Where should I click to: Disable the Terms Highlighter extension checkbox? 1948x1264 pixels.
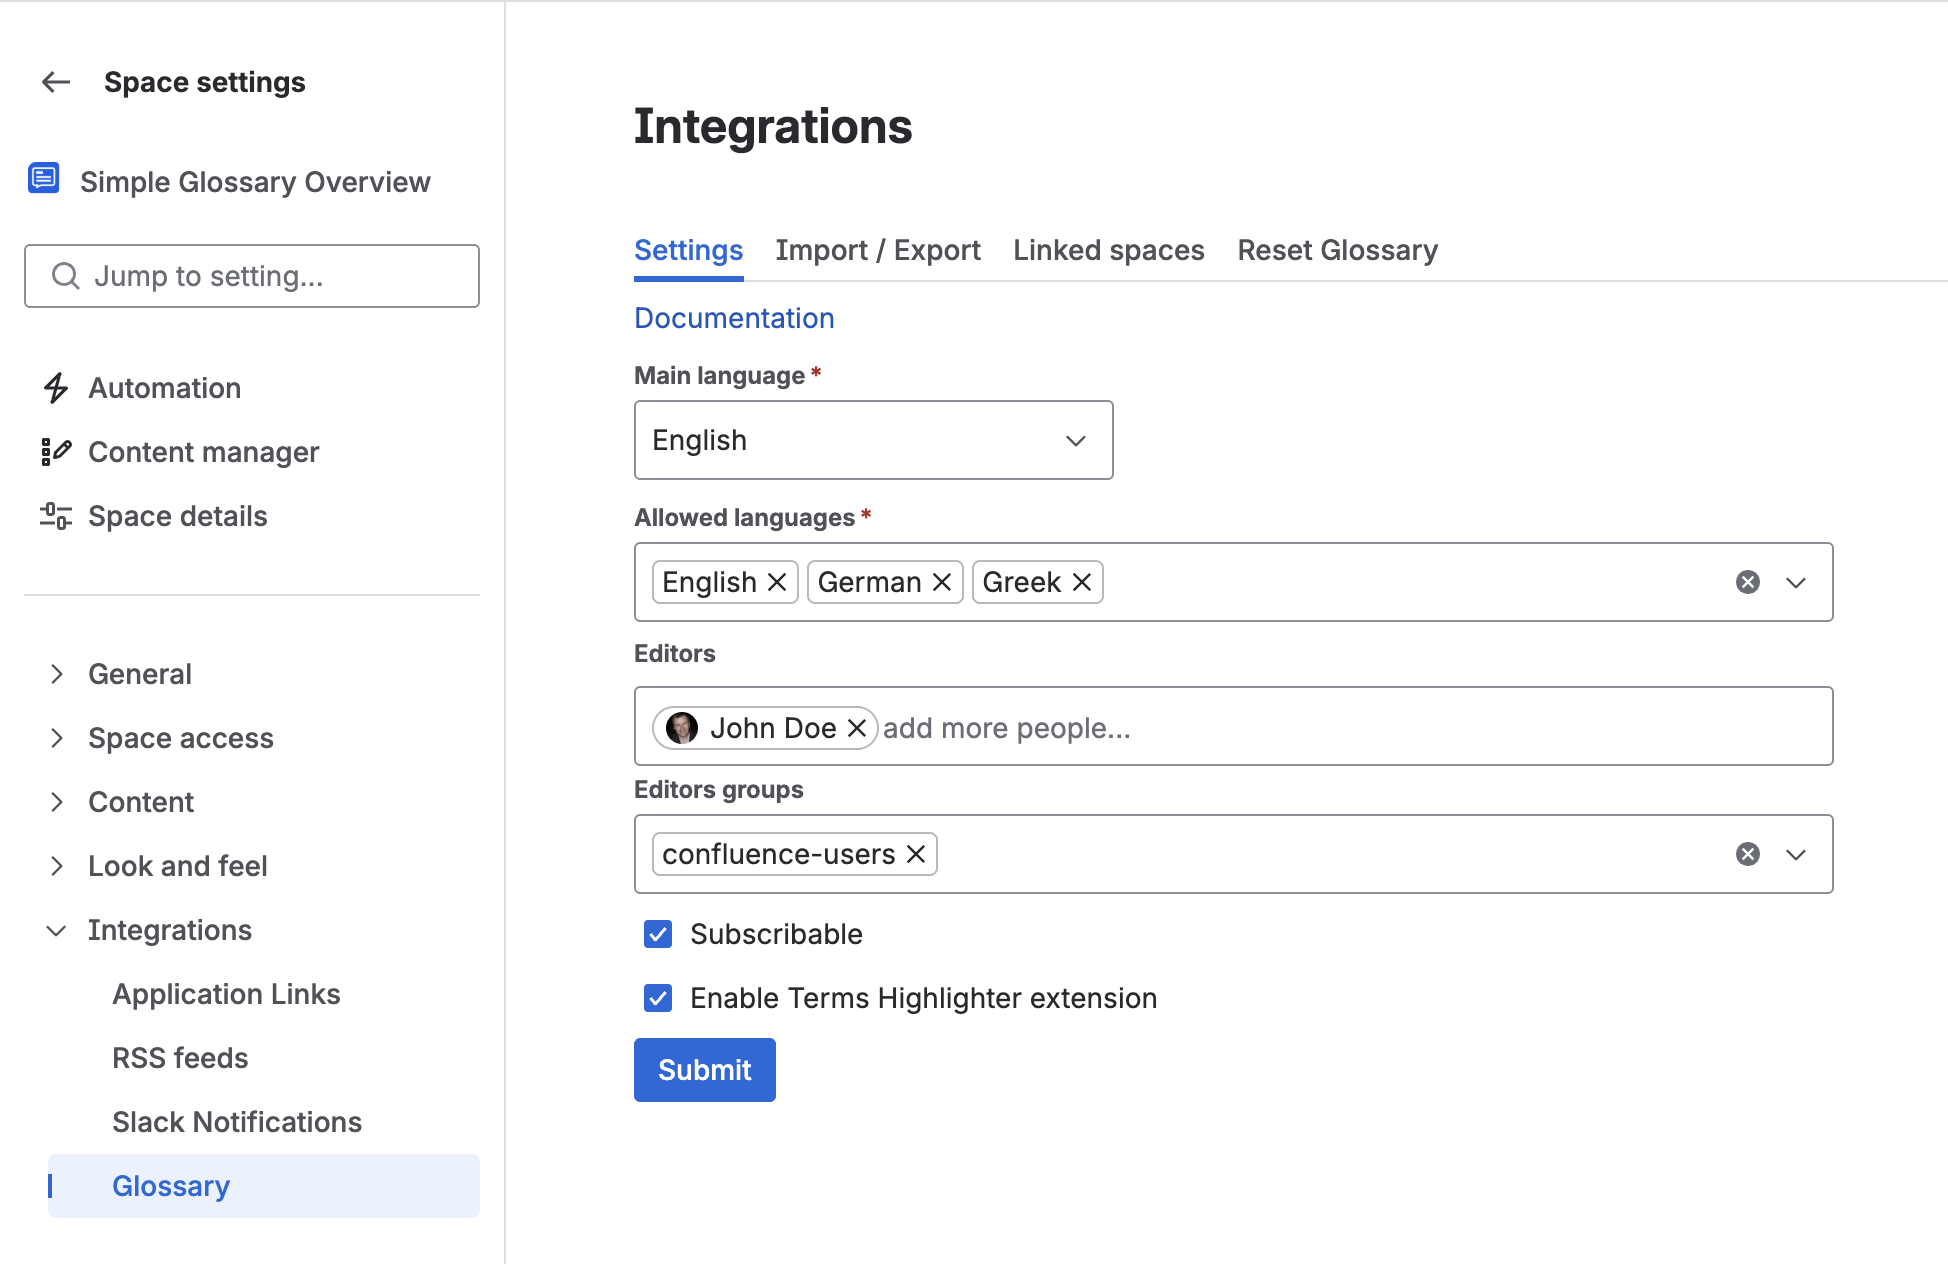coord(658,998)
